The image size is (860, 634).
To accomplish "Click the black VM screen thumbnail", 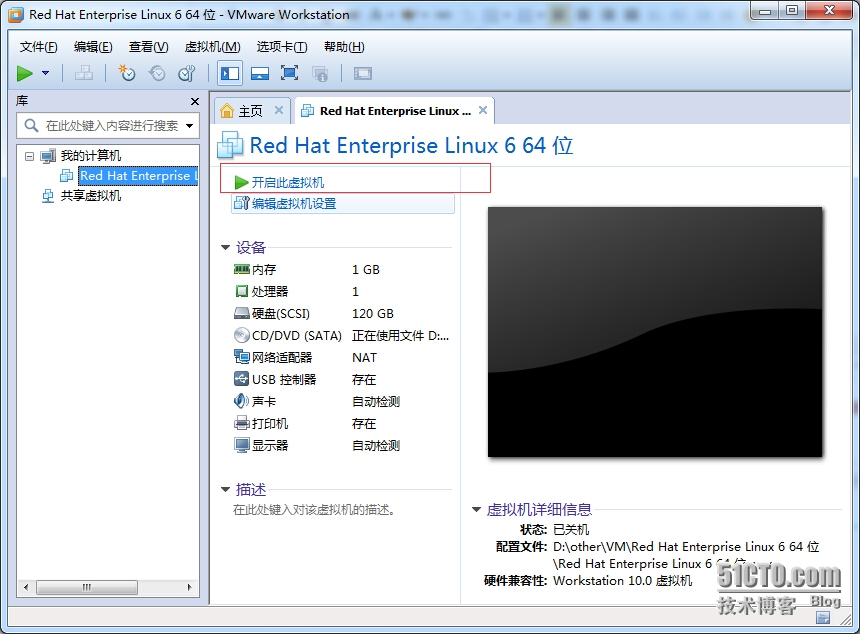I will point(655,332).
